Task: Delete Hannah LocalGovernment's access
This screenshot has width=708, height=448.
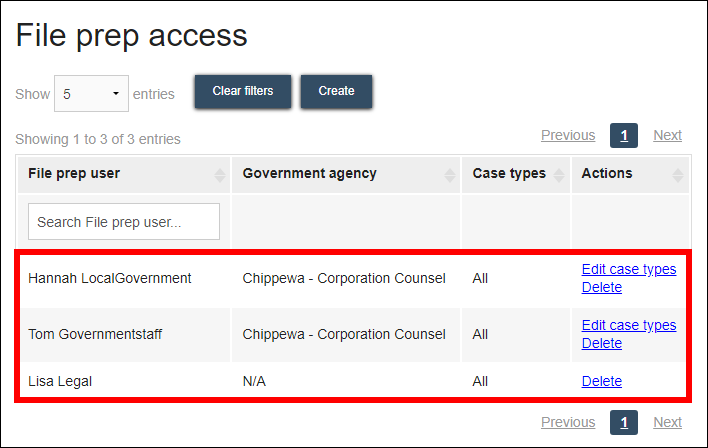Action: coord(601,287)
